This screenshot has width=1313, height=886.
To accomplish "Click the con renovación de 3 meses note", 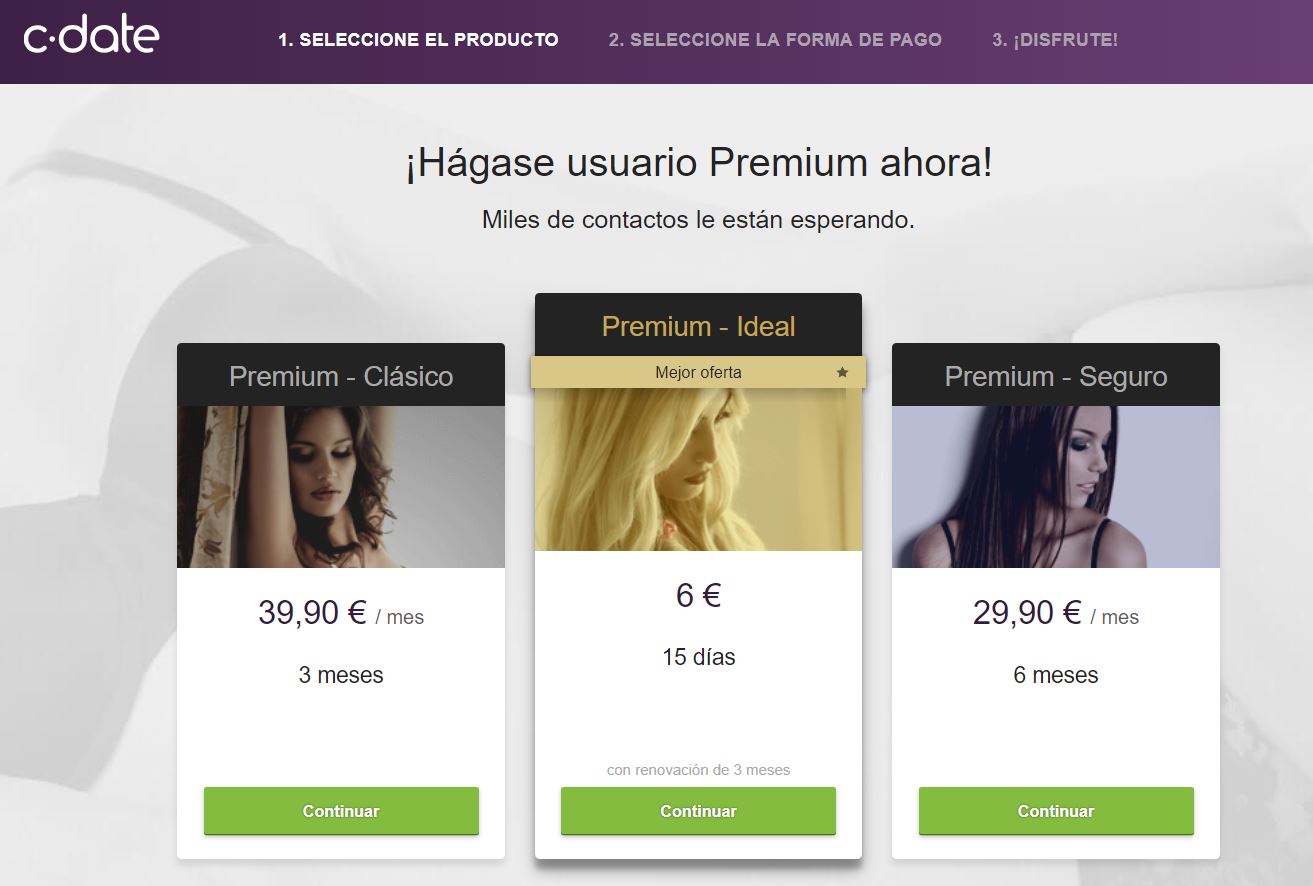I will (x=698, y=770).
